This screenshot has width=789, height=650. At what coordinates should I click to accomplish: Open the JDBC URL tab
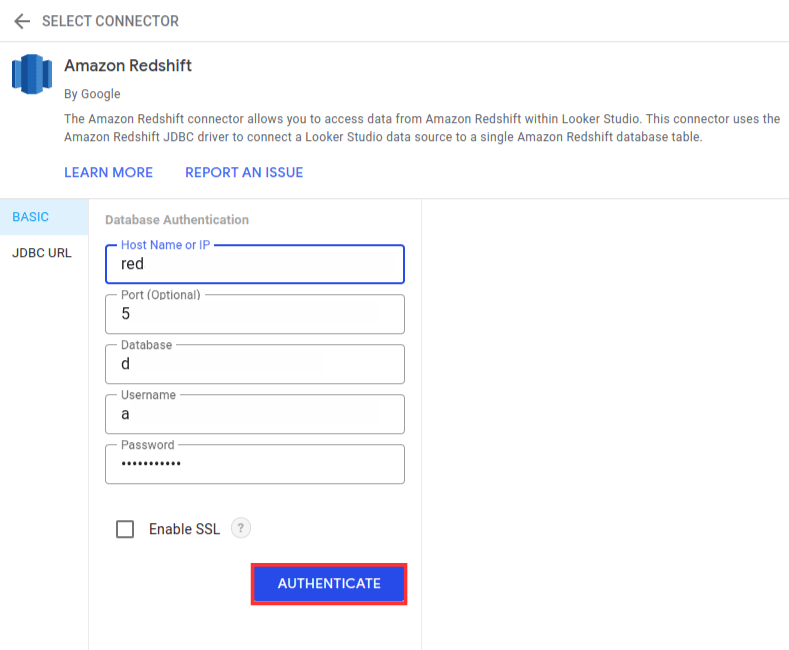42,253
